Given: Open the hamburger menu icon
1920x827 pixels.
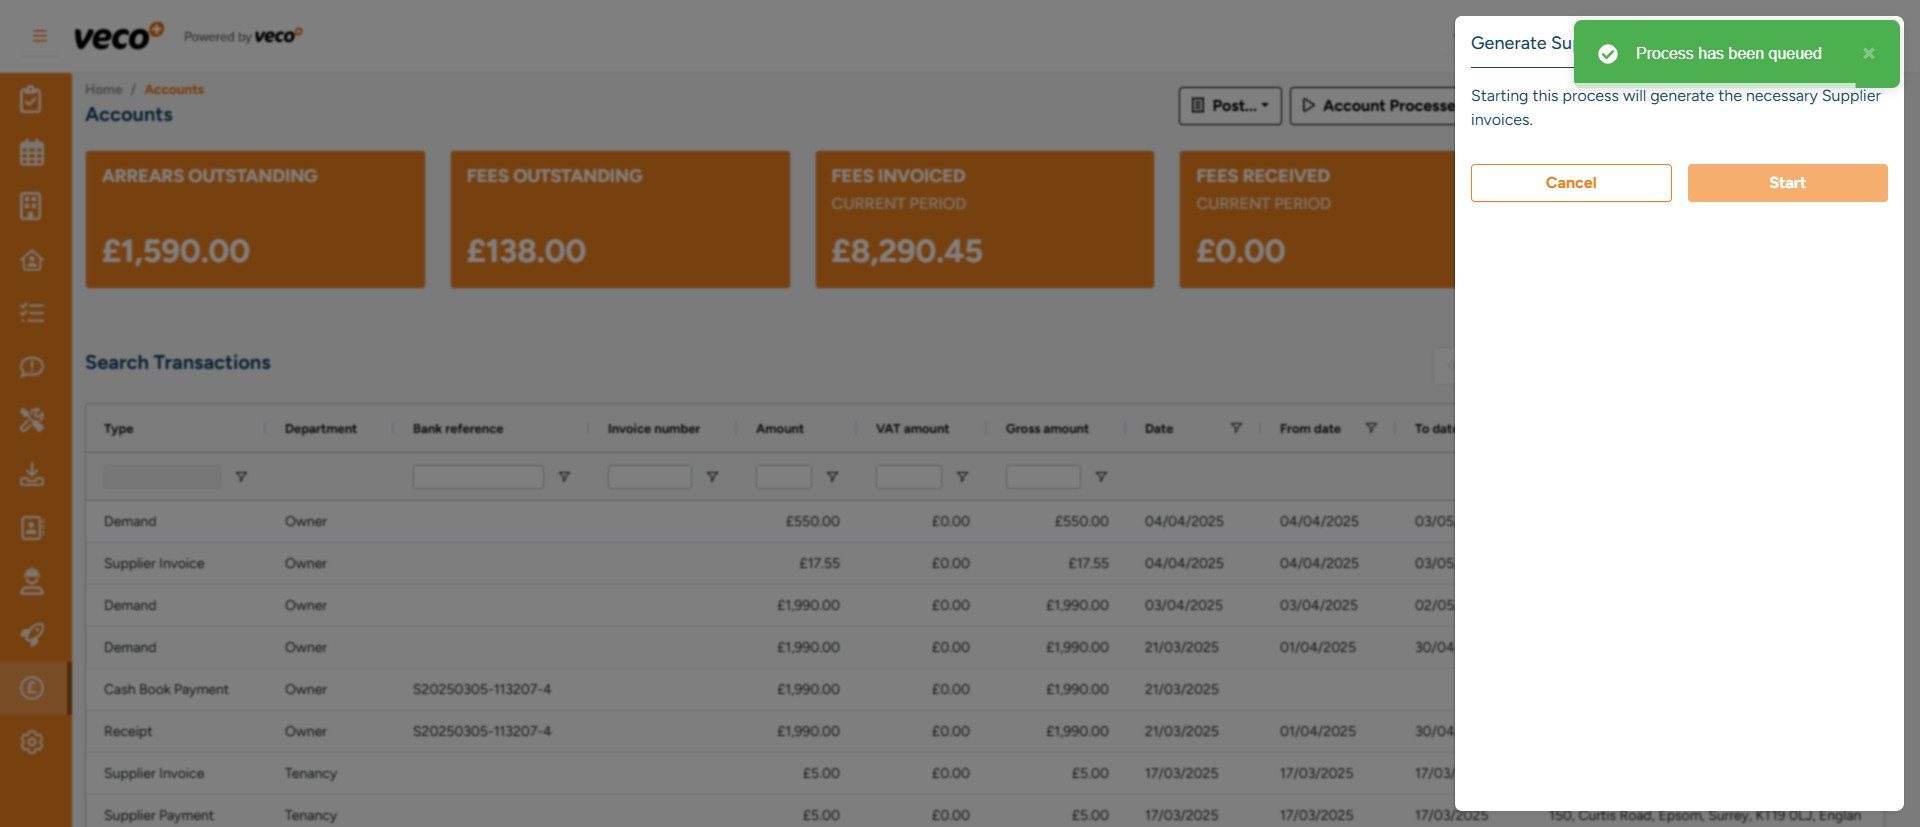Looking at the screenshot, I should pyautogui.click(x=40, y=36).
